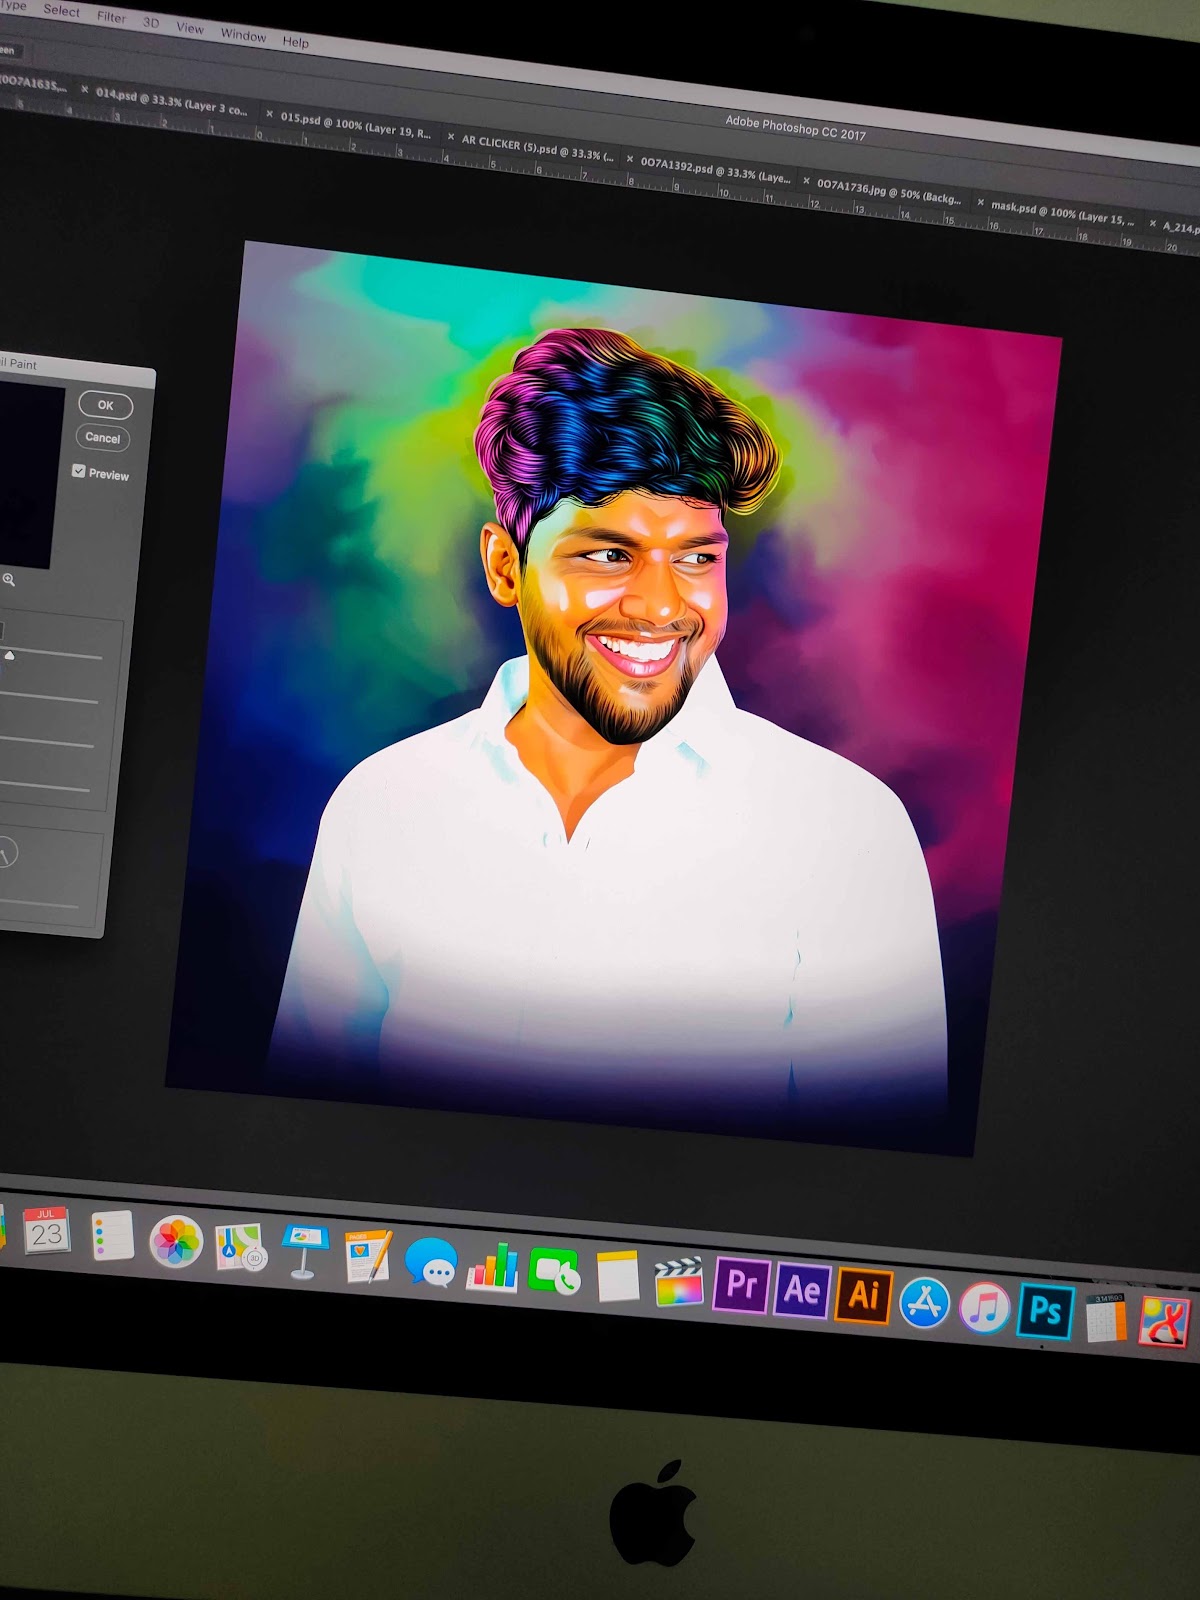1200x1600 pixels.
Task: Launch iTunes from the dock
Action: (x=984, y=1306)
